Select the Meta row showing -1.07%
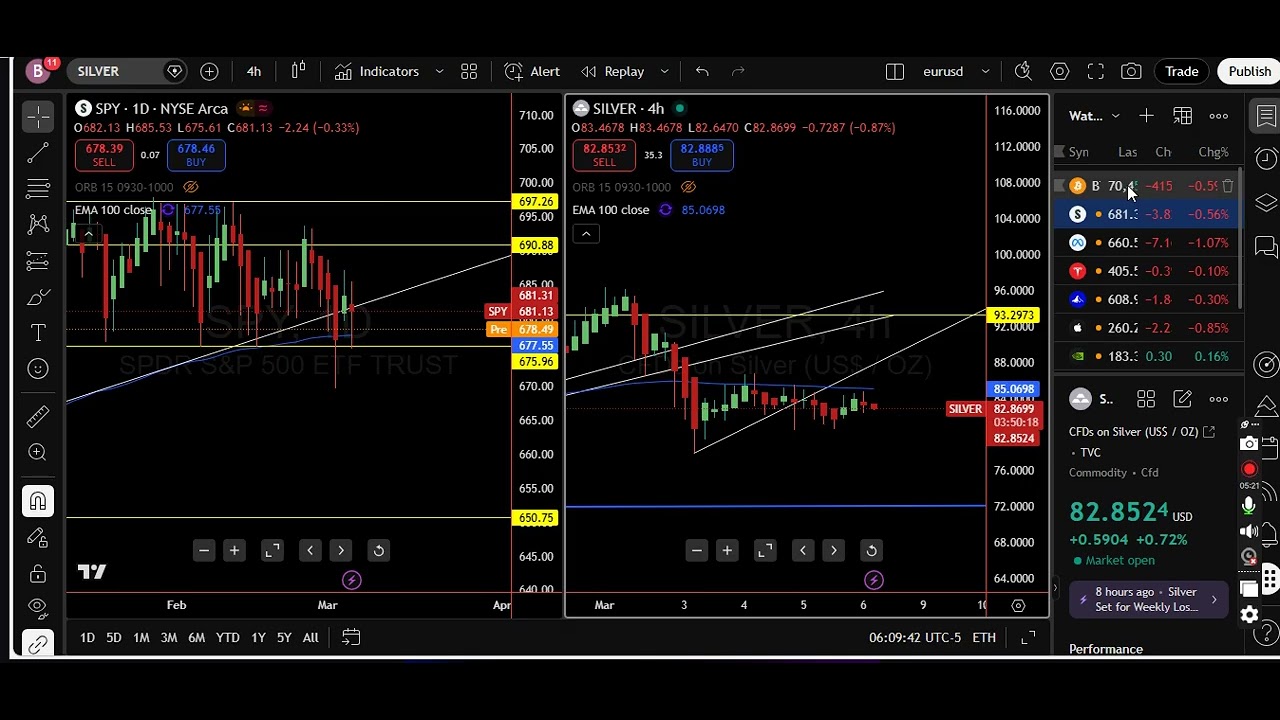This screenshot has width=1280, height=720. point(1148,242)
